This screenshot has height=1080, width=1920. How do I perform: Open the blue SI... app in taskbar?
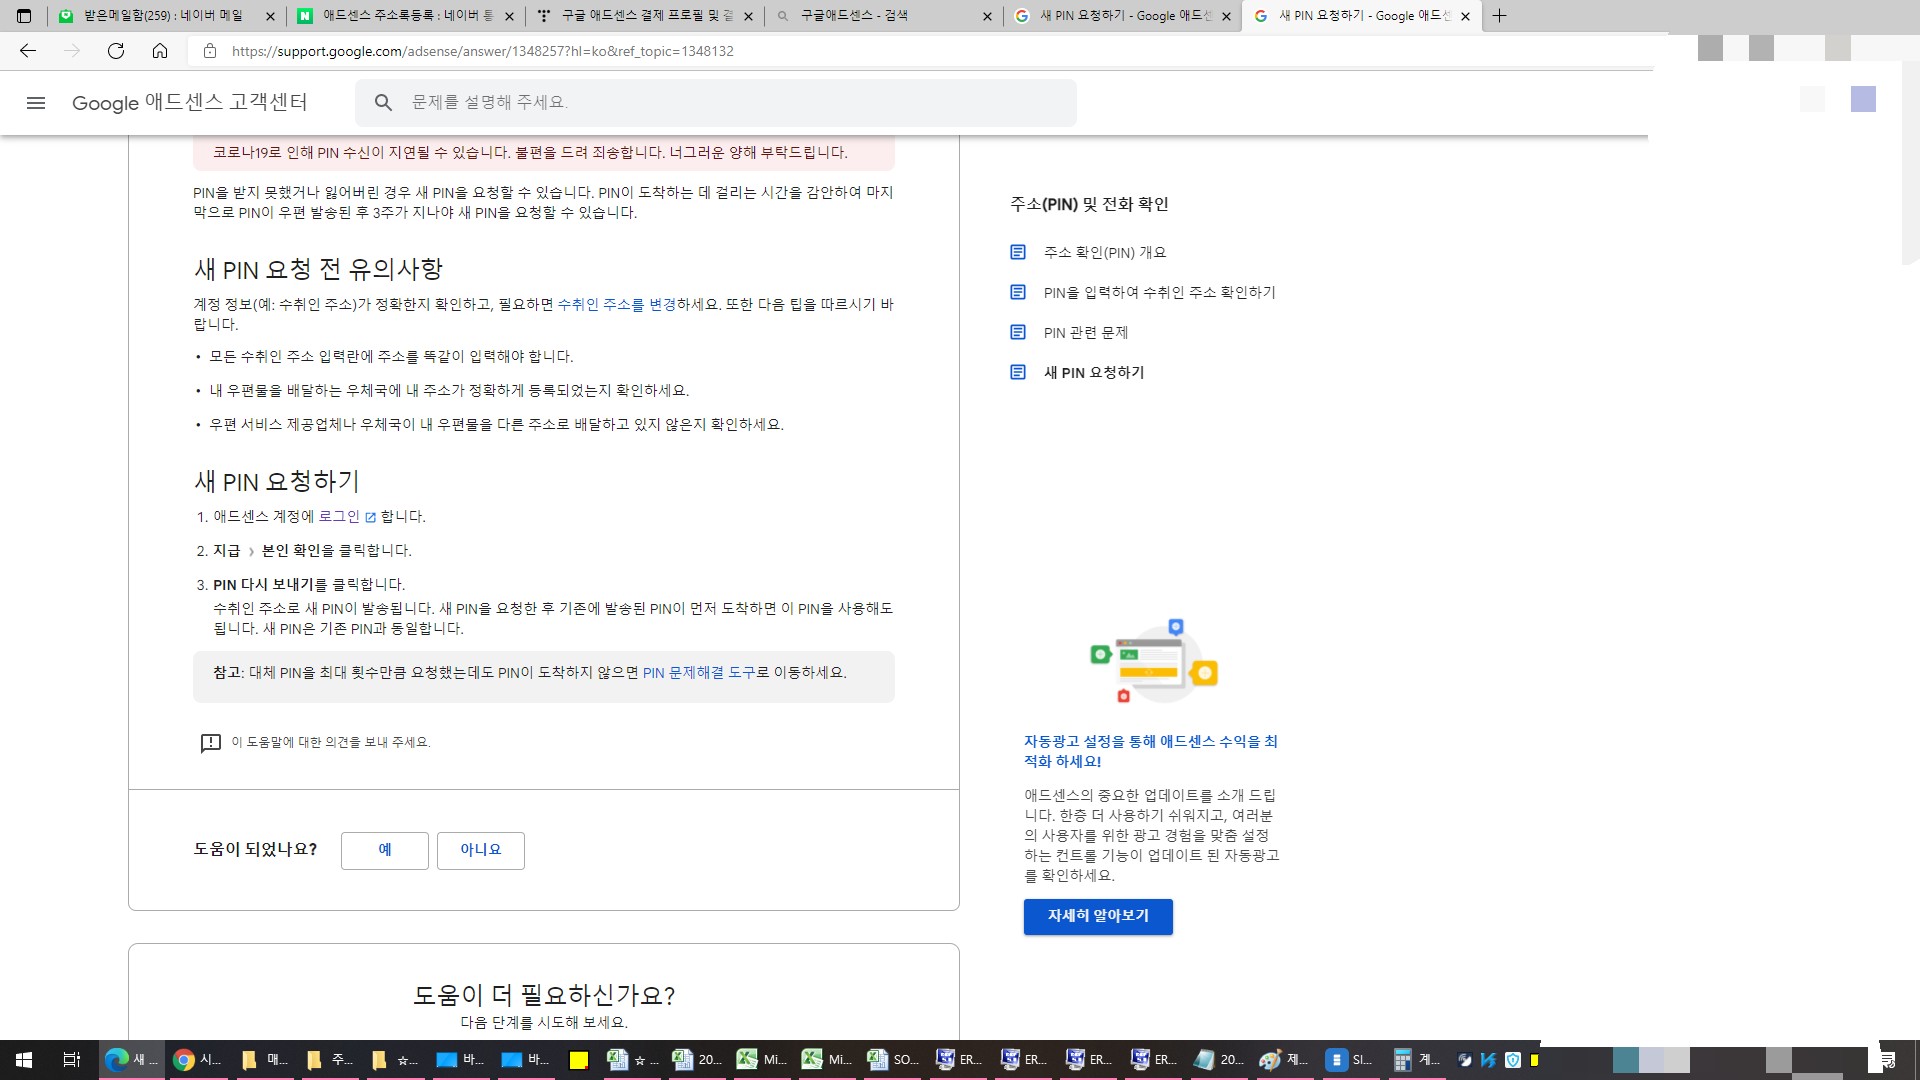(1350, 1060)
